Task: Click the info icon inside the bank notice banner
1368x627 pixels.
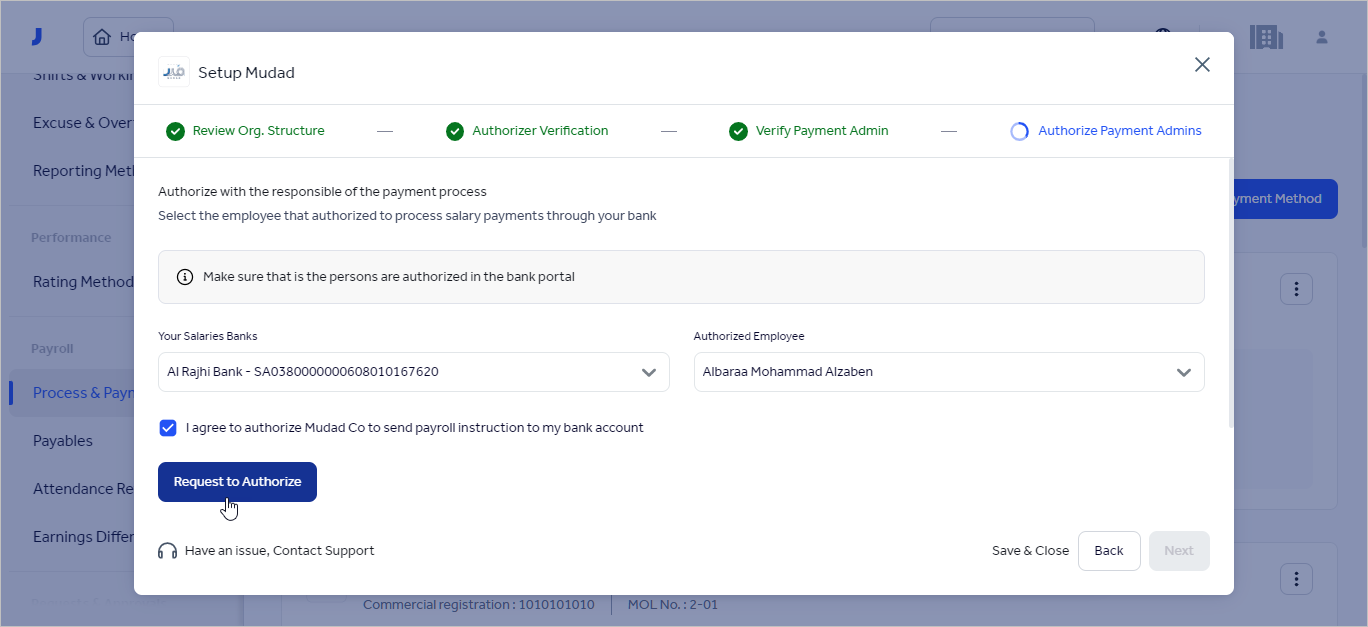Action: [x=185, y=276]
